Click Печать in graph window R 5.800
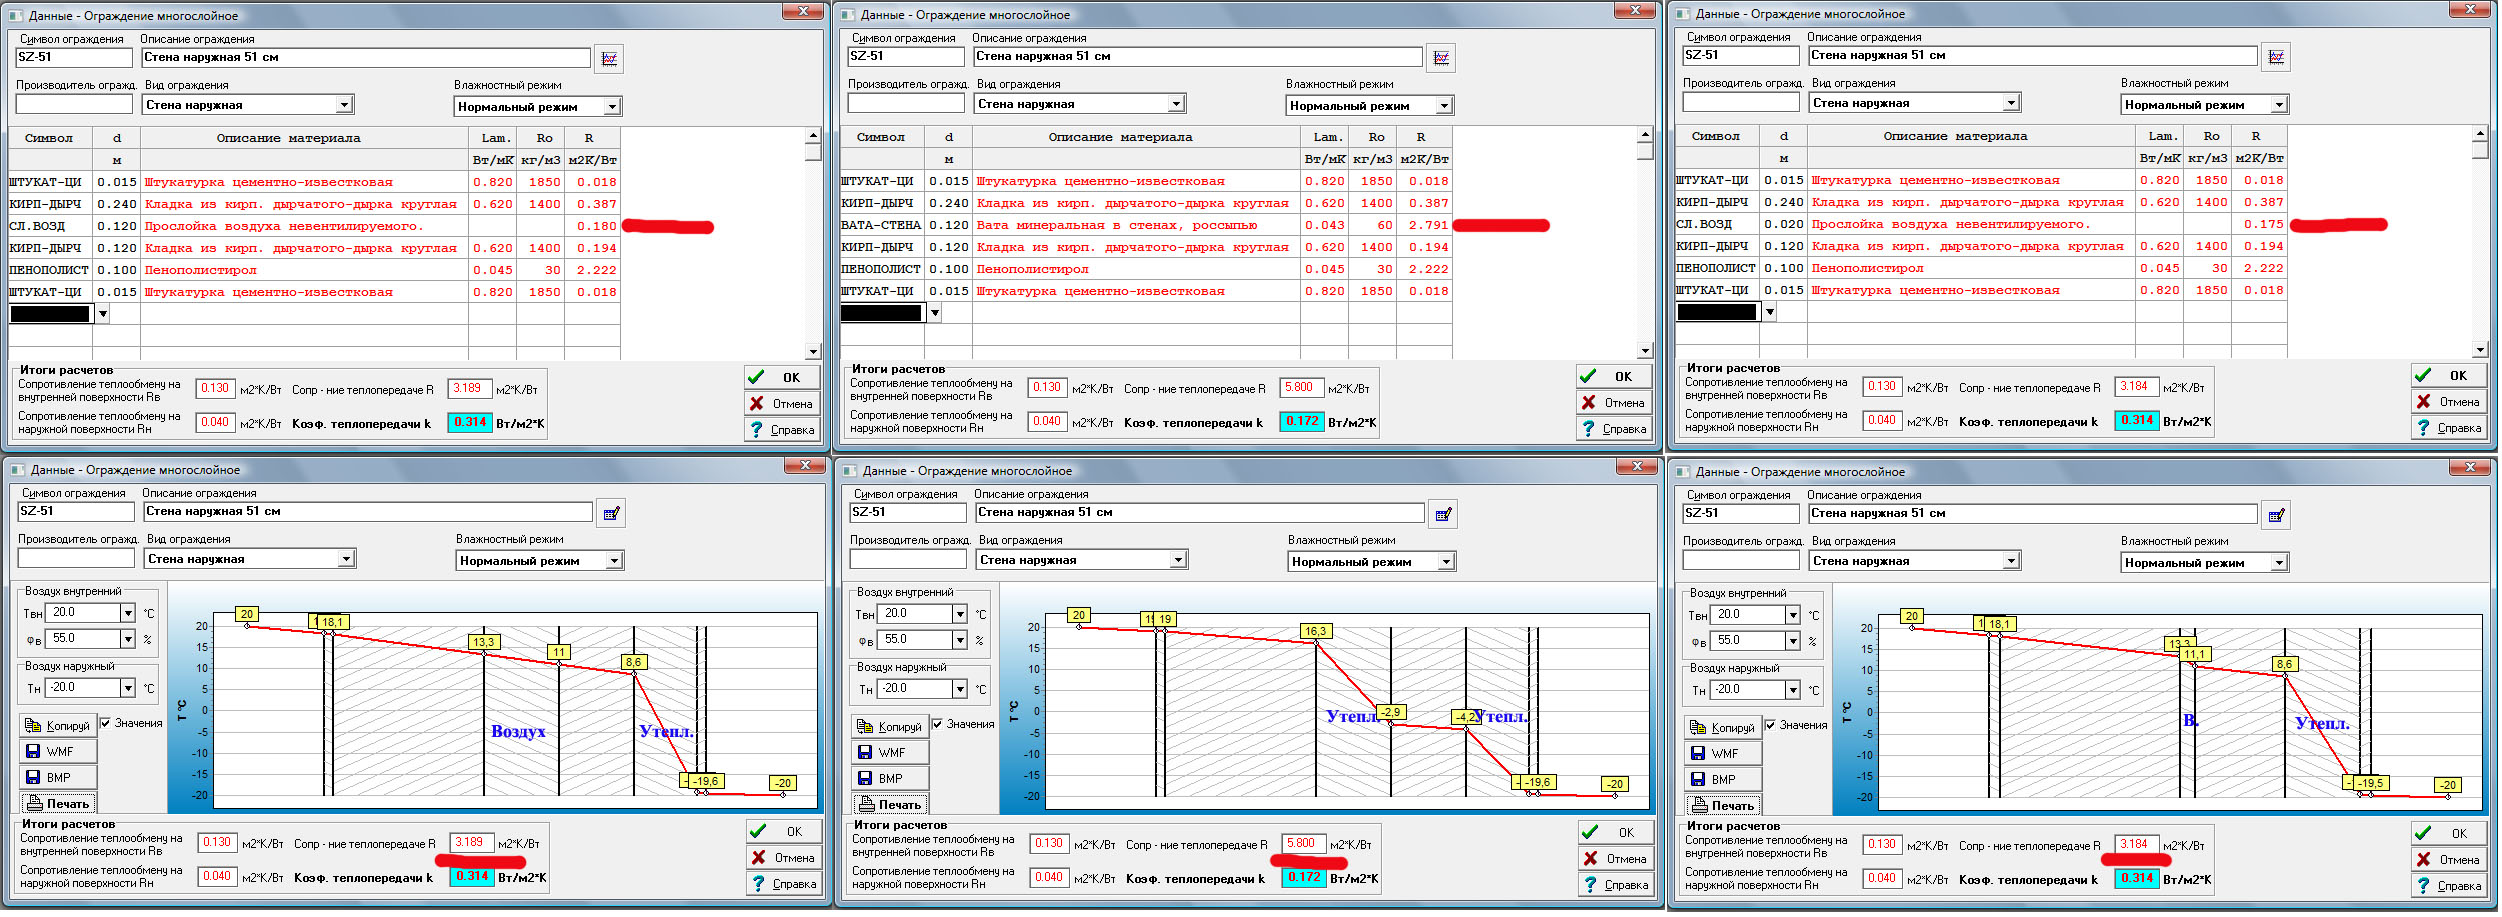Screen dimensions: 2502x917 [890, 805]
